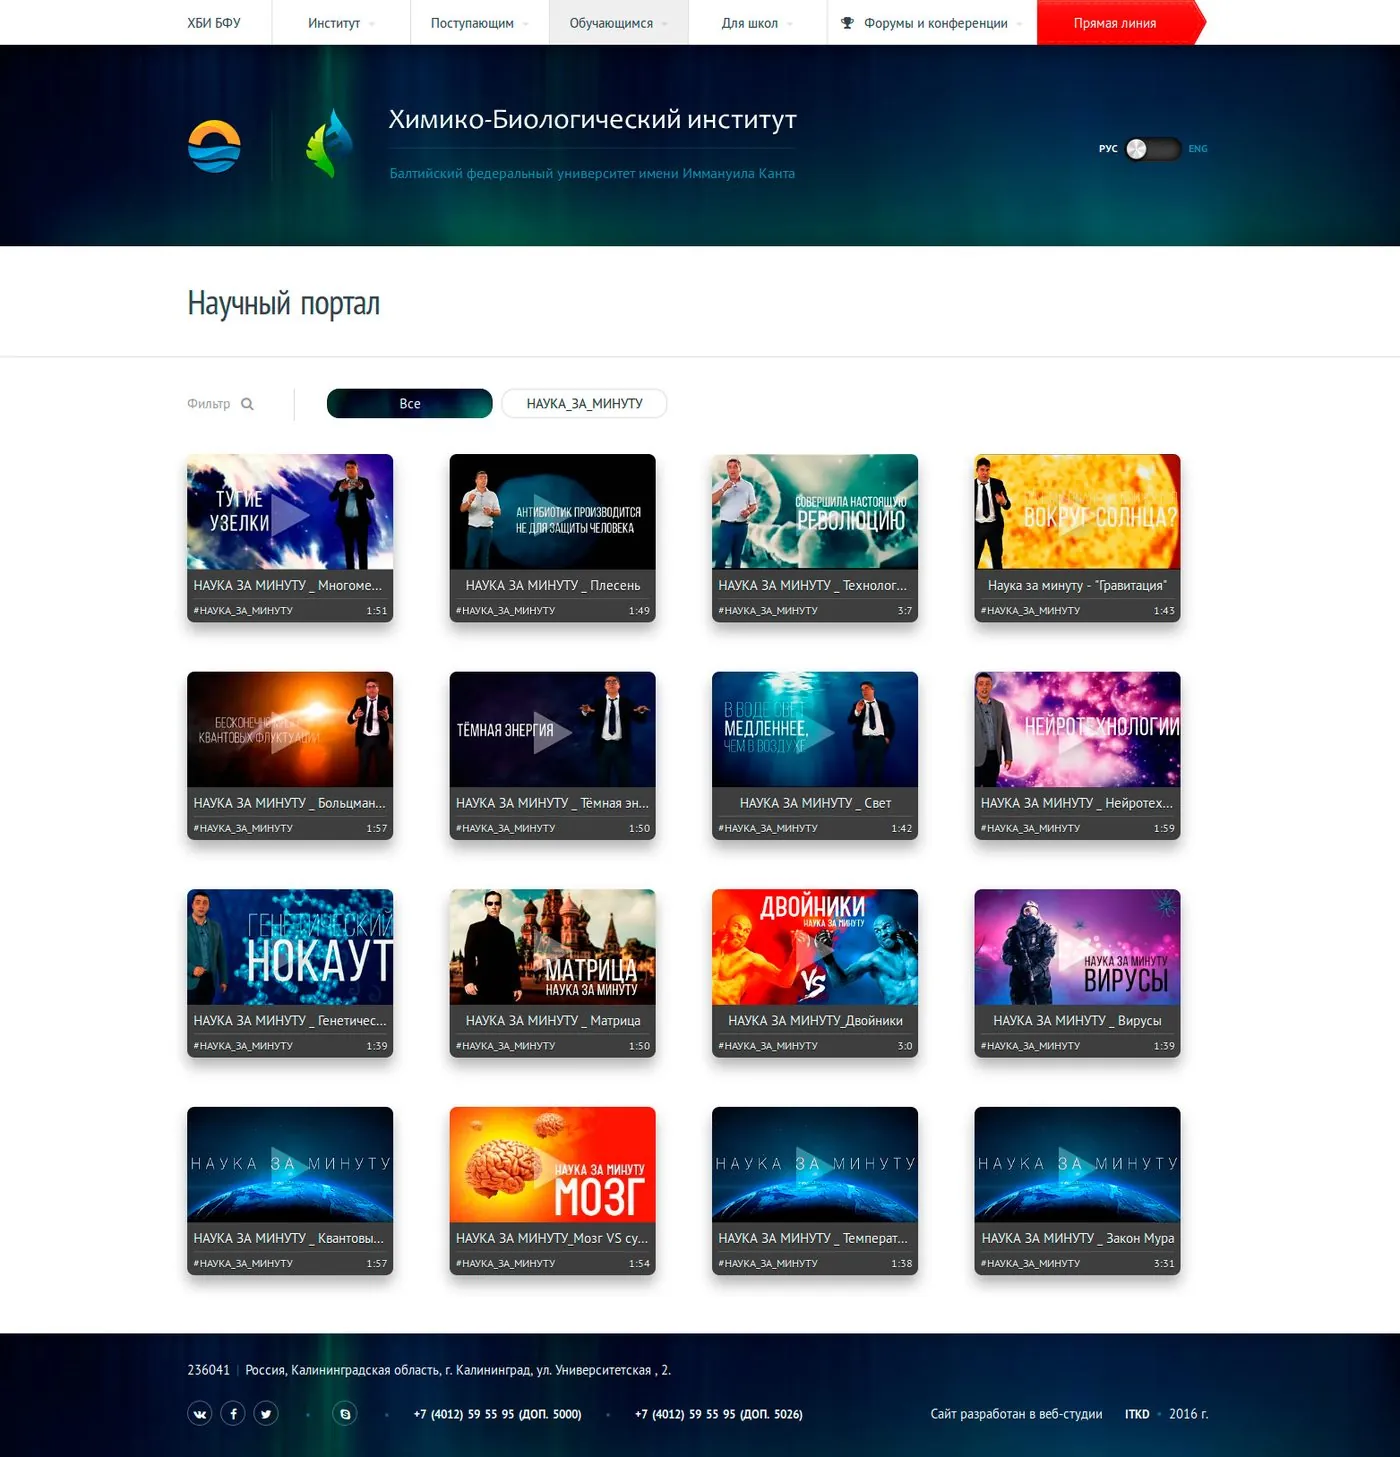The image size is (1400, 1457).
Task: Open the Плесень antibiotic video thumbnail
Action: (x=552, y=512)
